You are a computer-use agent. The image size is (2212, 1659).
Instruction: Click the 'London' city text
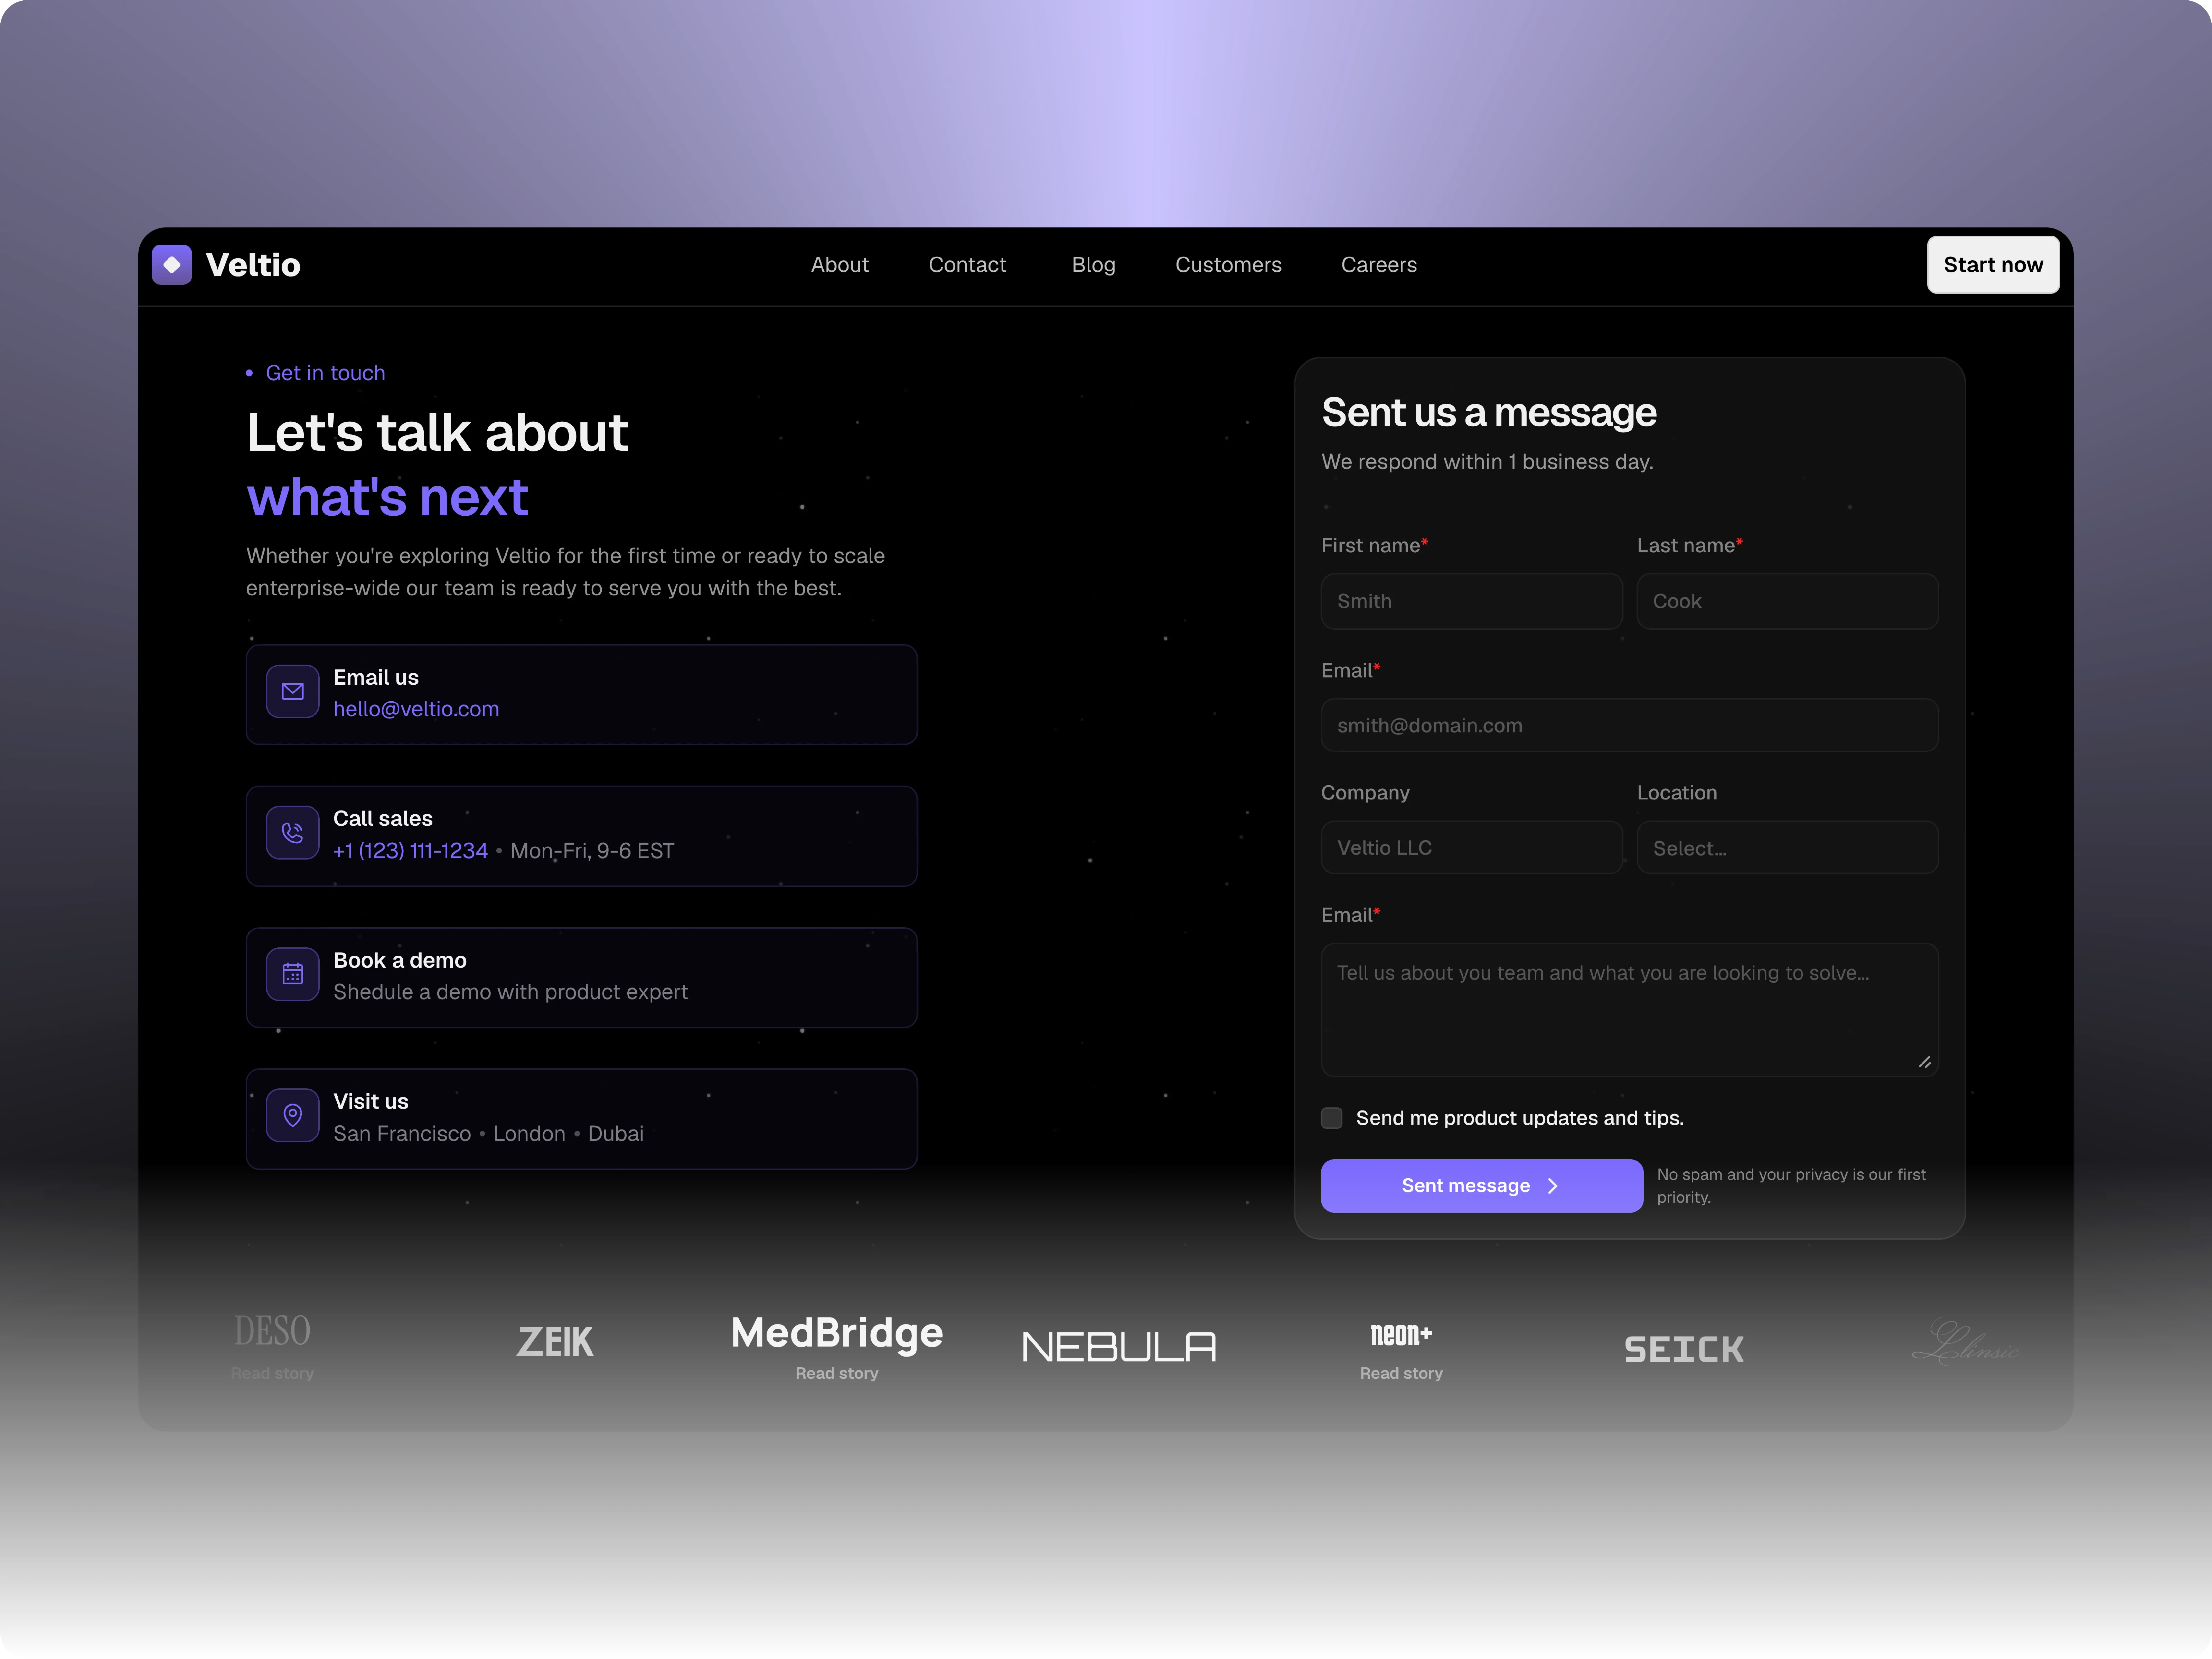(x=529, y=1134)
